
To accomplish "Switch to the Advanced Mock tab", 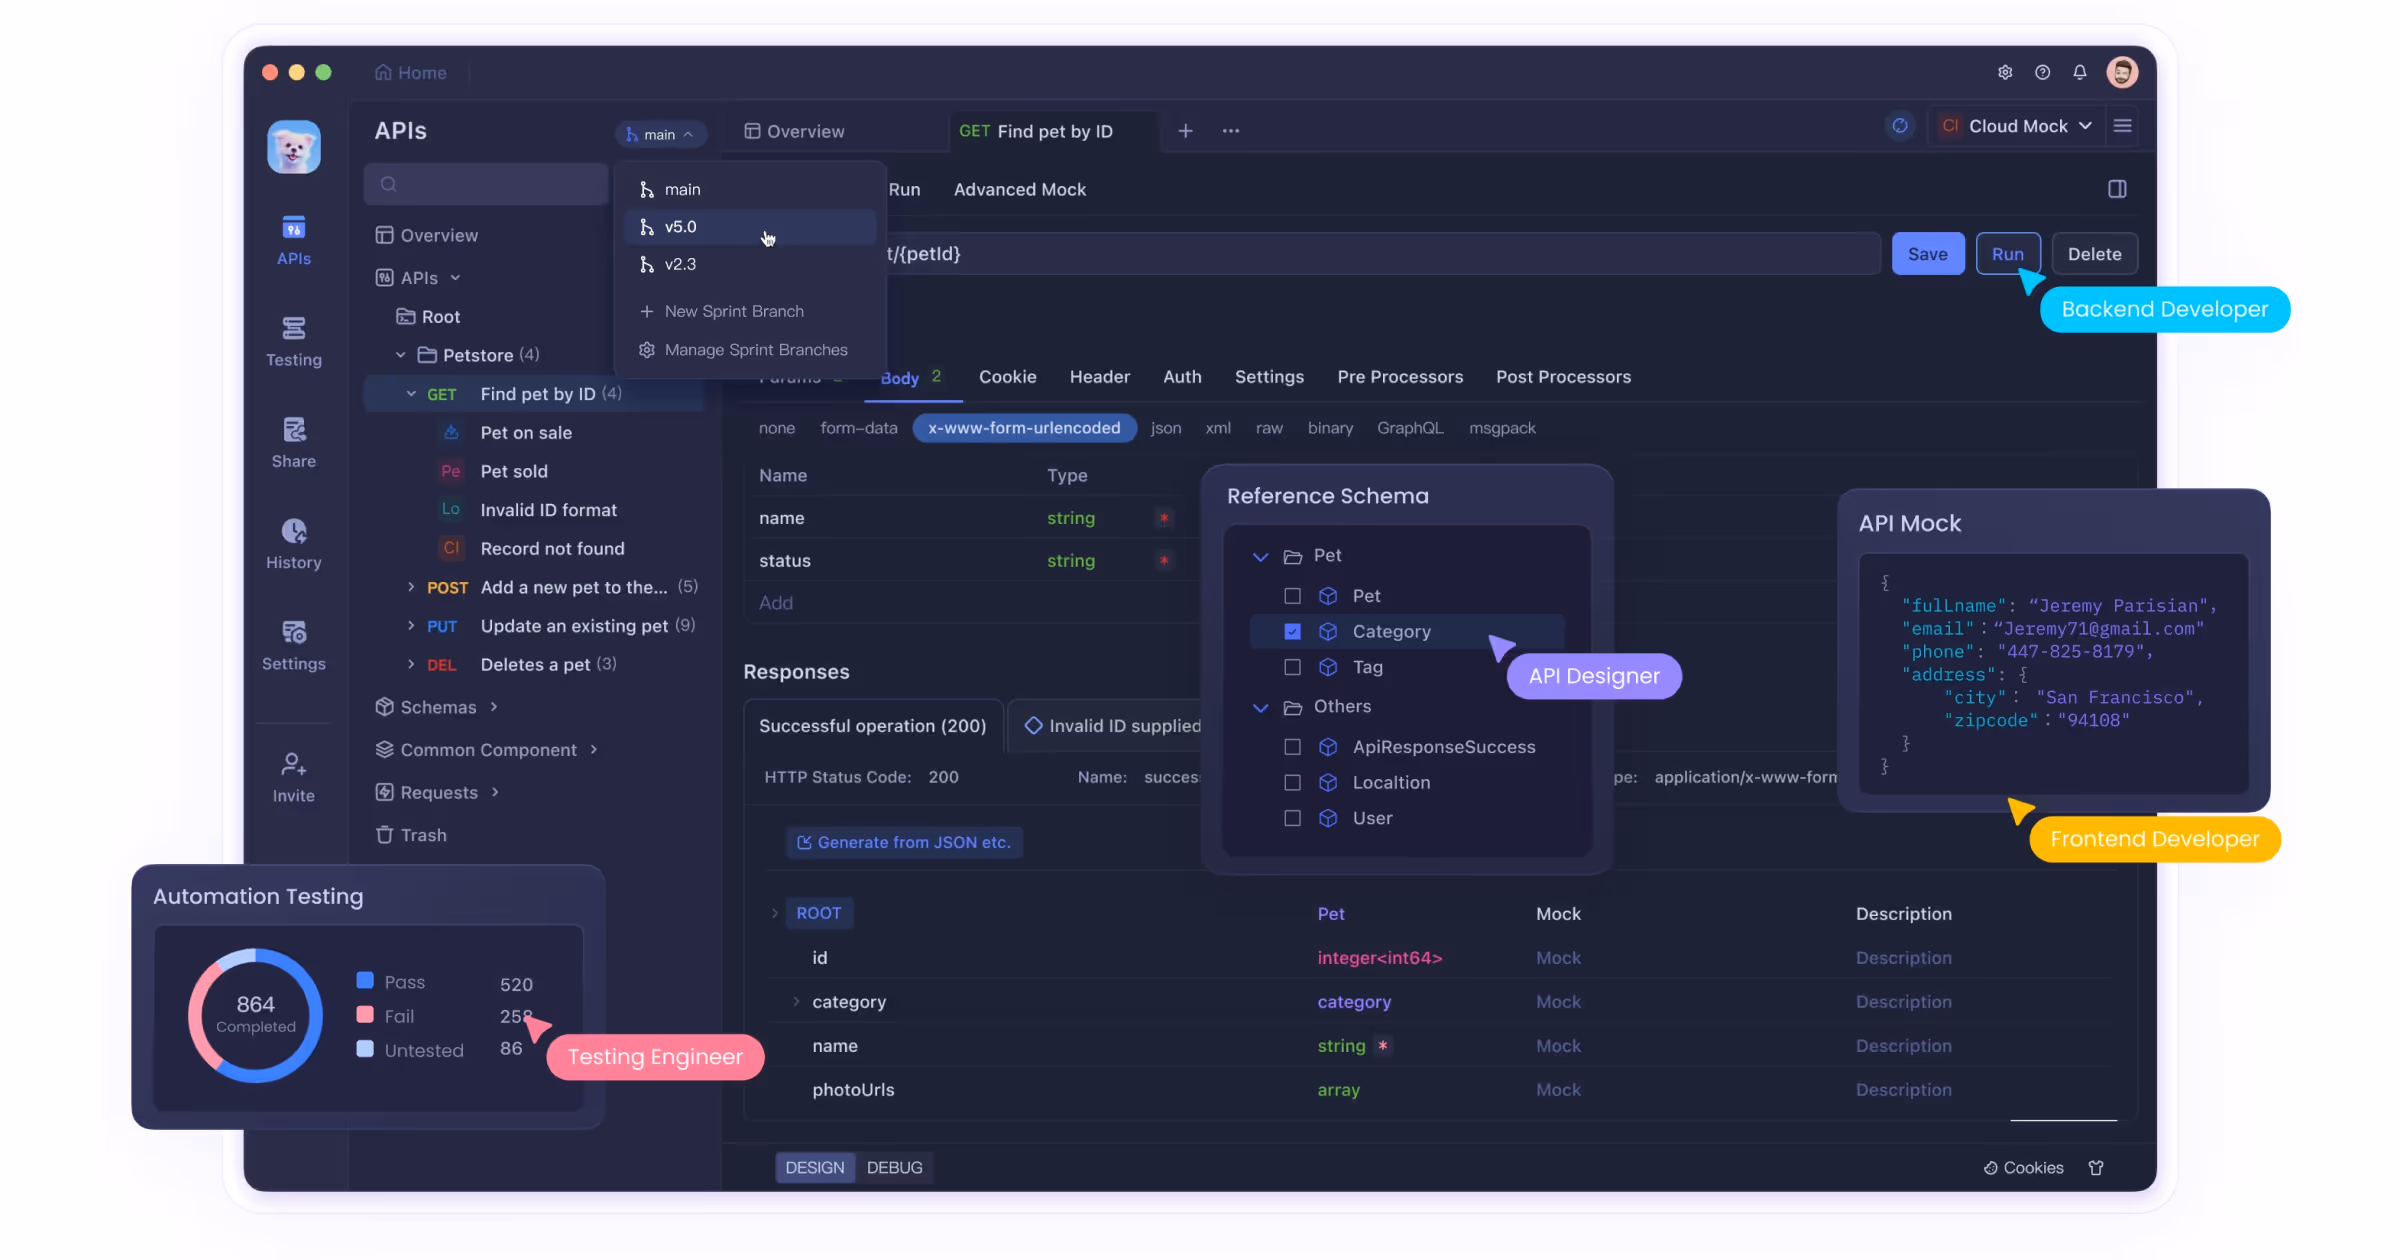I will point(1019,190).
